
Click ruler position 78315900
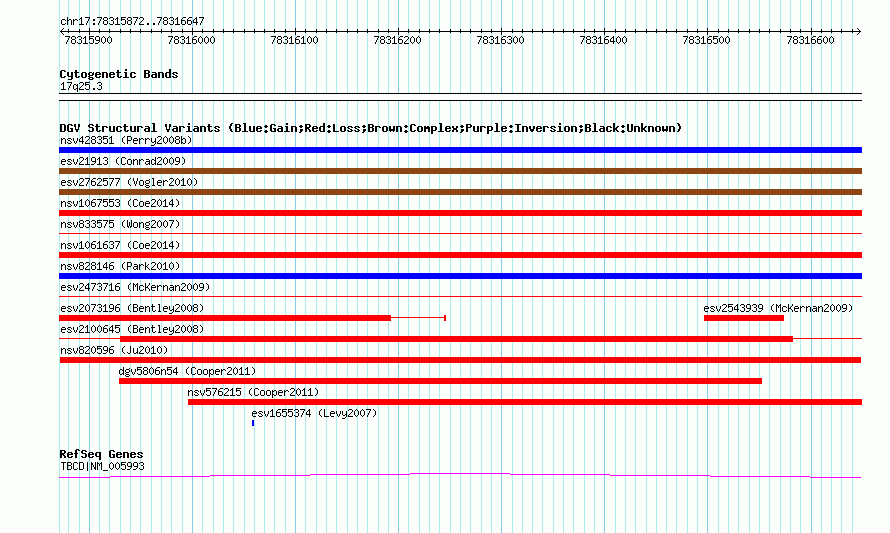89,40
